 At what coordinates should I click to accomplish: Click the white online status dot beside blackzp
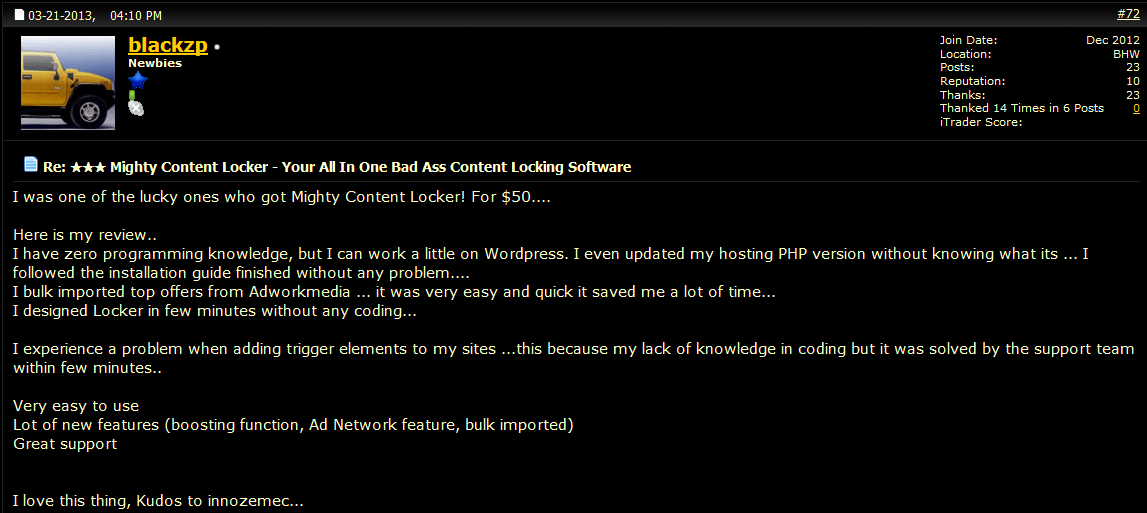tap(217, 48)
